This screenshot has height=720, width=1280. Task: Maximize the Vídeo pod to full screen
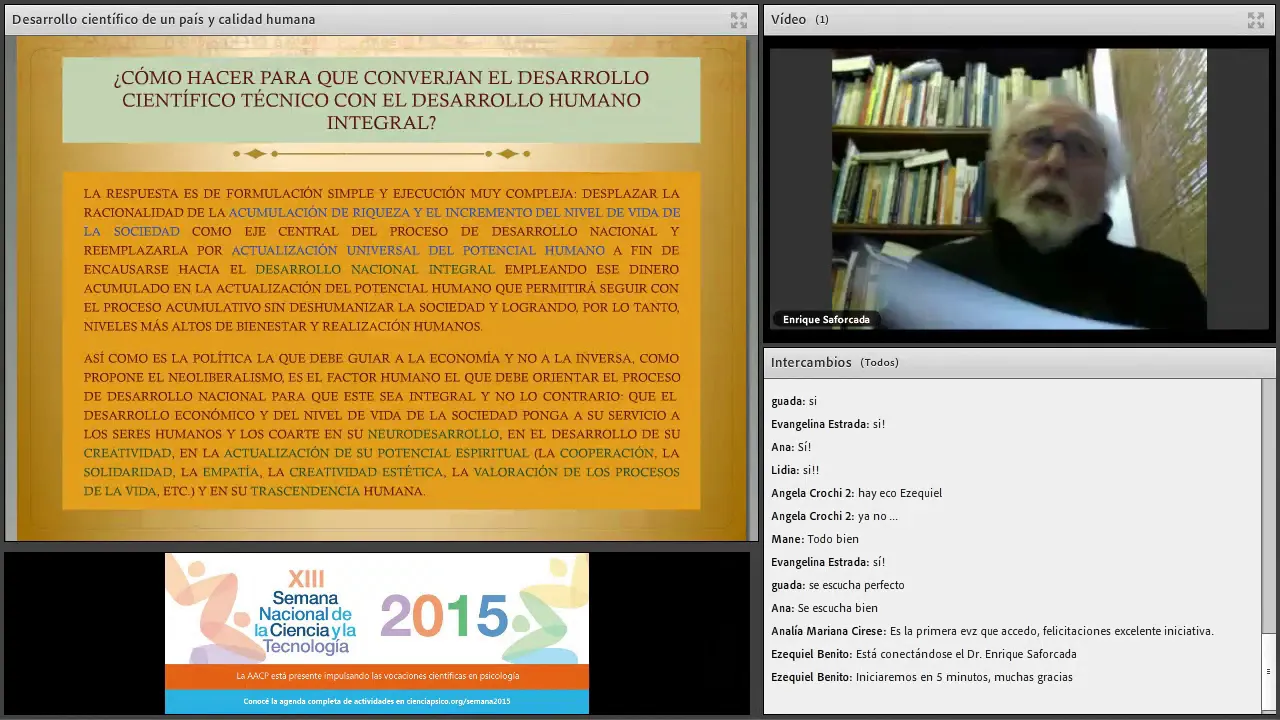coord(1256,20)
